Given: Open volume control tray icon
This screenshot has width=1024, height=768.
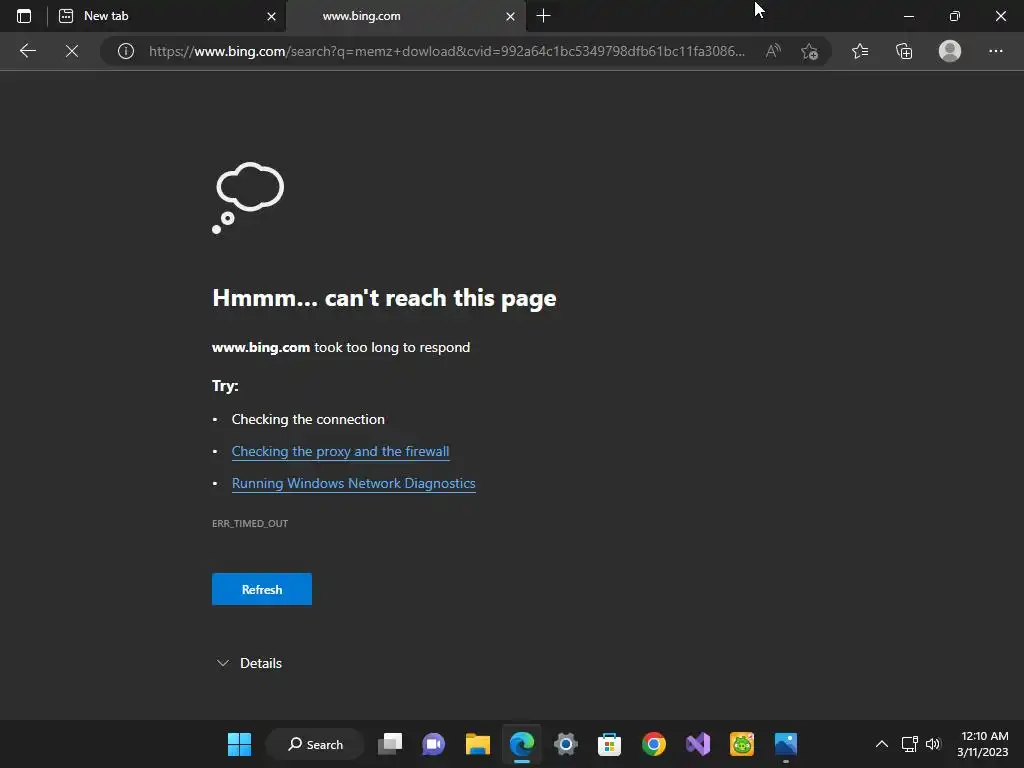Looking at the screenshot, I should pyautogui.click(x=933, y=744).
